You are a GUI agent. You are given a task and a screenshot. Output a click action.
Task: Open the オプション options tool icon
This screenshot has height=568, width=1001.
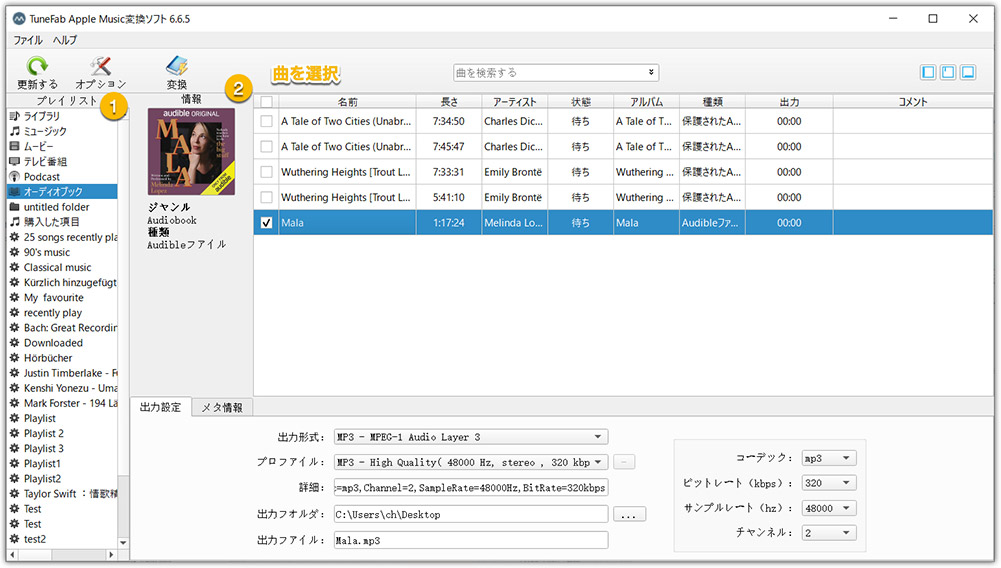coord(100,66)
